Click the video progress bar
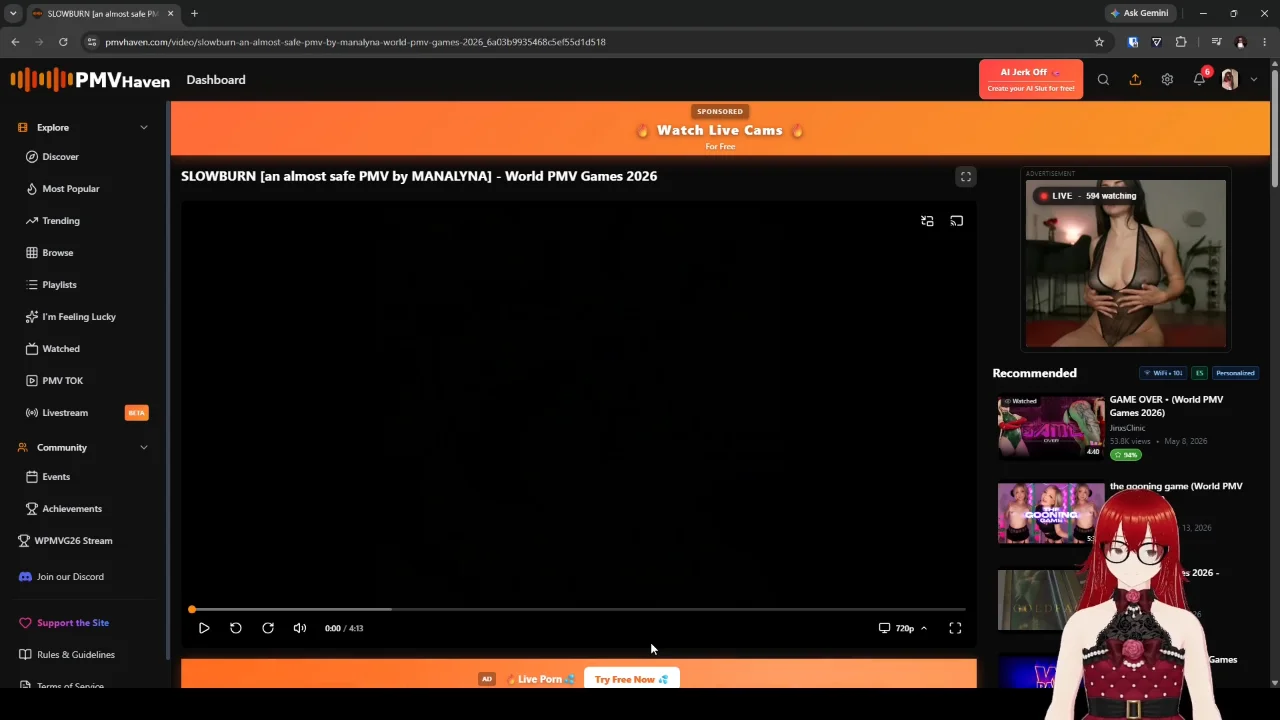This screenshot has width=1280, height=720. click(578, 609)
